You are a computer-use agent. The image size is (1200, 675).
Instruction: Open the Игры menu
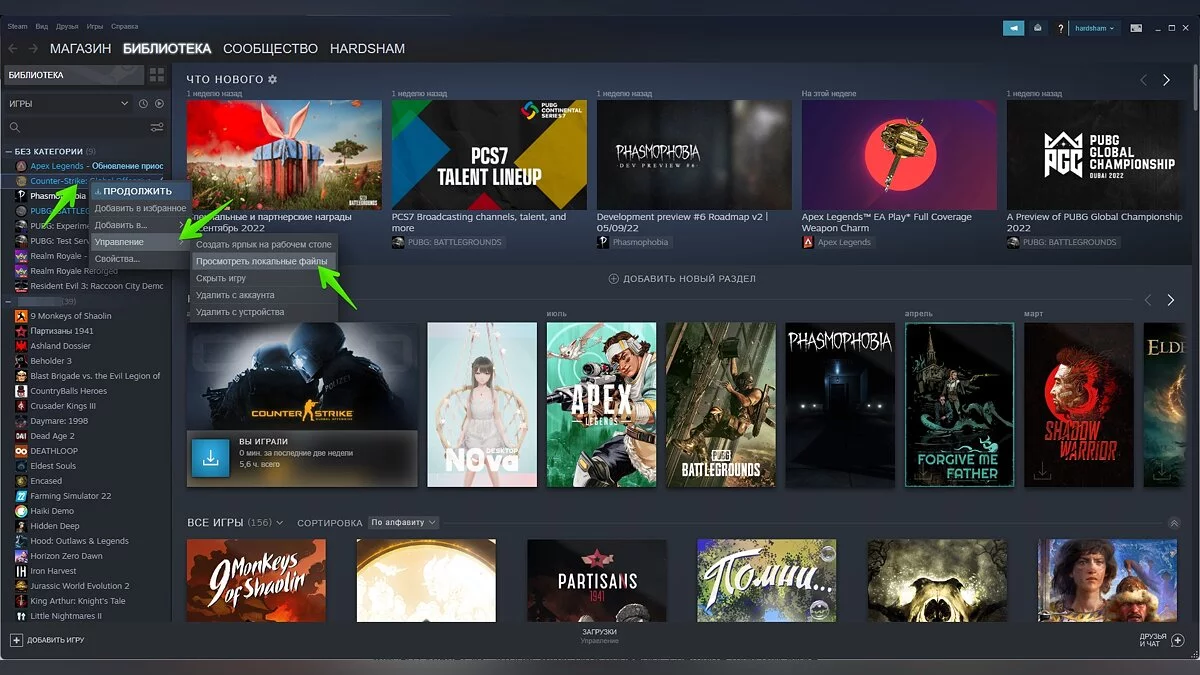(x=95, y=25)
